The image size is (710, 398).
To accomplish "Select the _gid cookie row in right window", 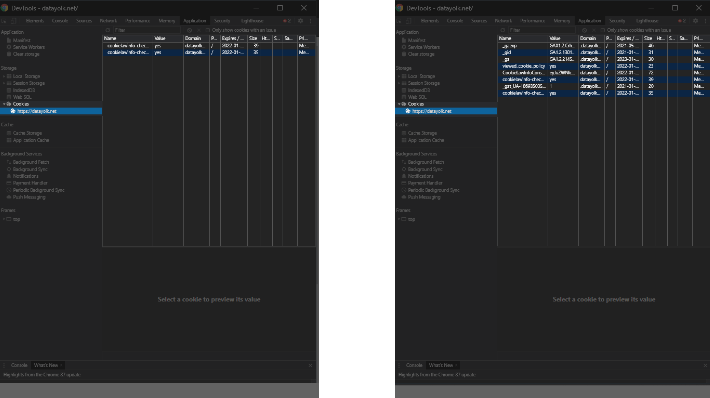I will click(603, 53).
